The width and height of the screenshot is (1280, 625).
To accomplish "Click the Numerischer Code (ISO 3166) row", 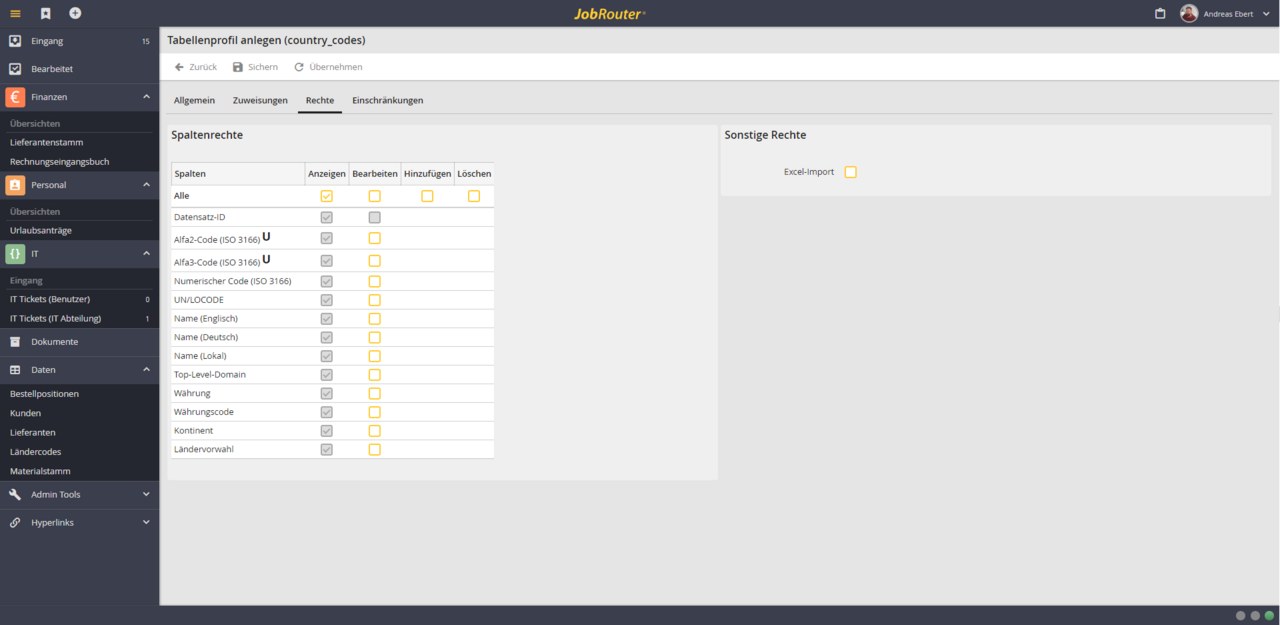I will pos(332,281).
